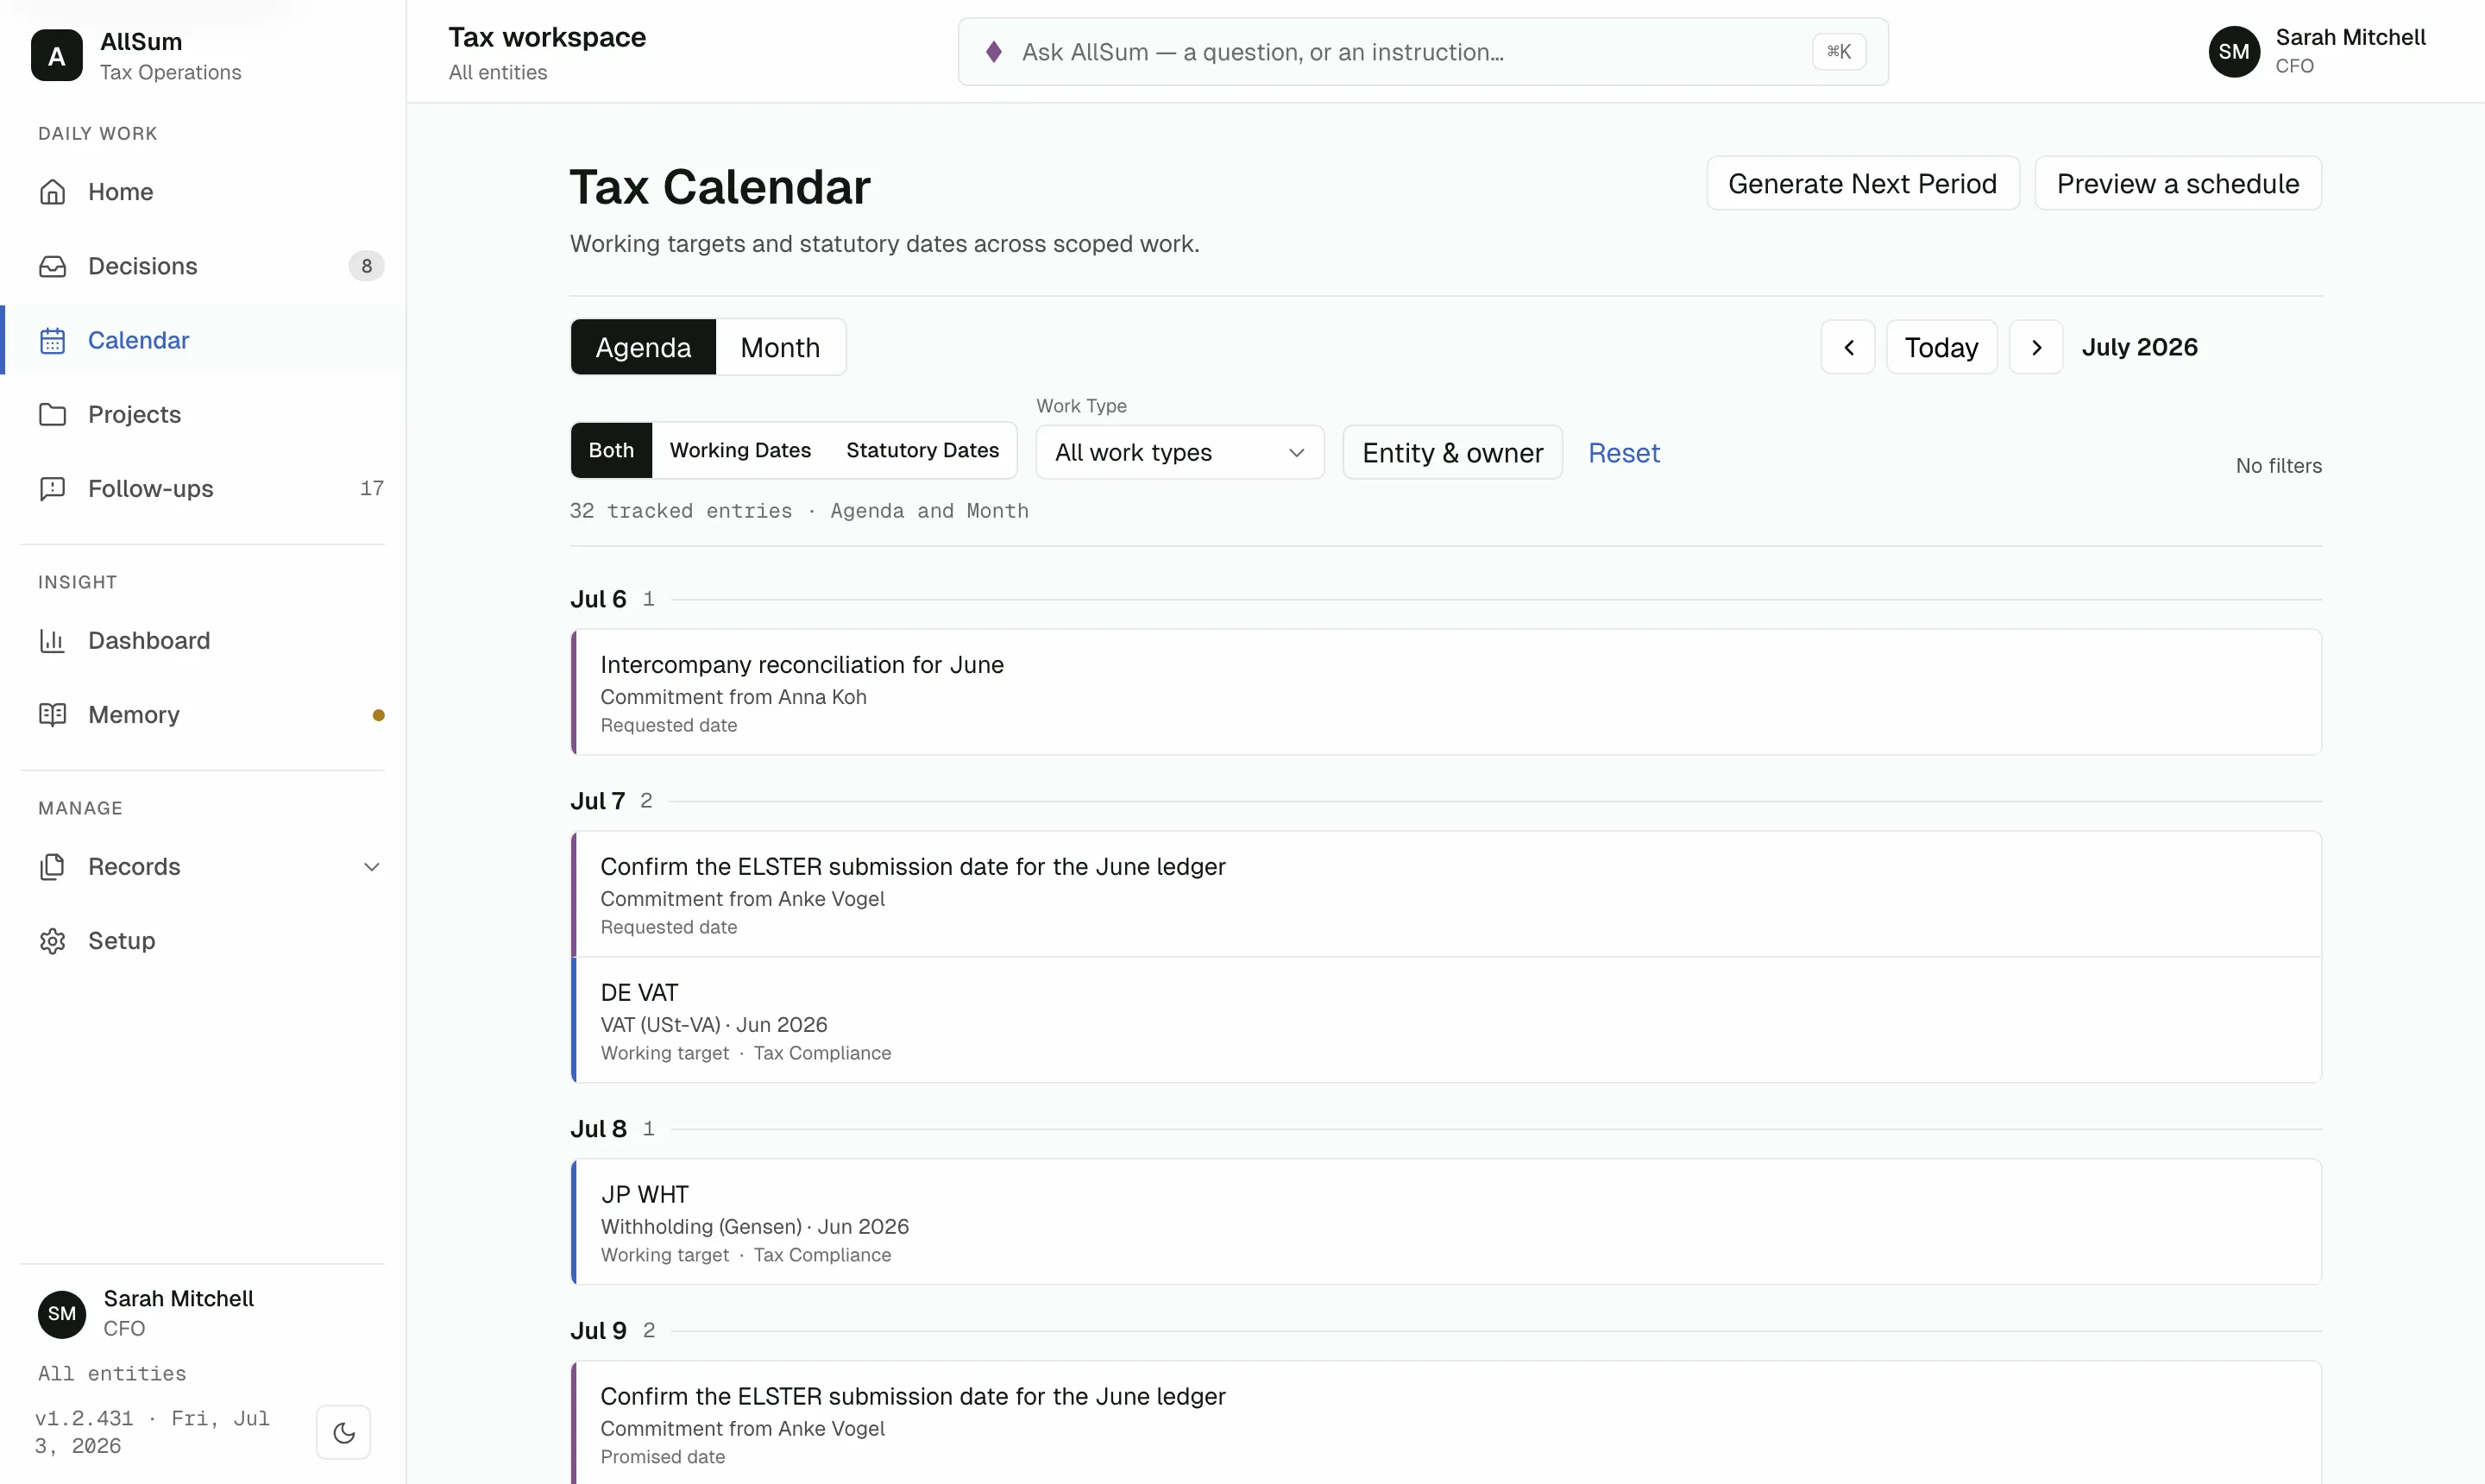Screen dimensions: 2485x1484
Task: Open Jul 7 ELSTER submission date entry
Action: [x=1446, y=894]
